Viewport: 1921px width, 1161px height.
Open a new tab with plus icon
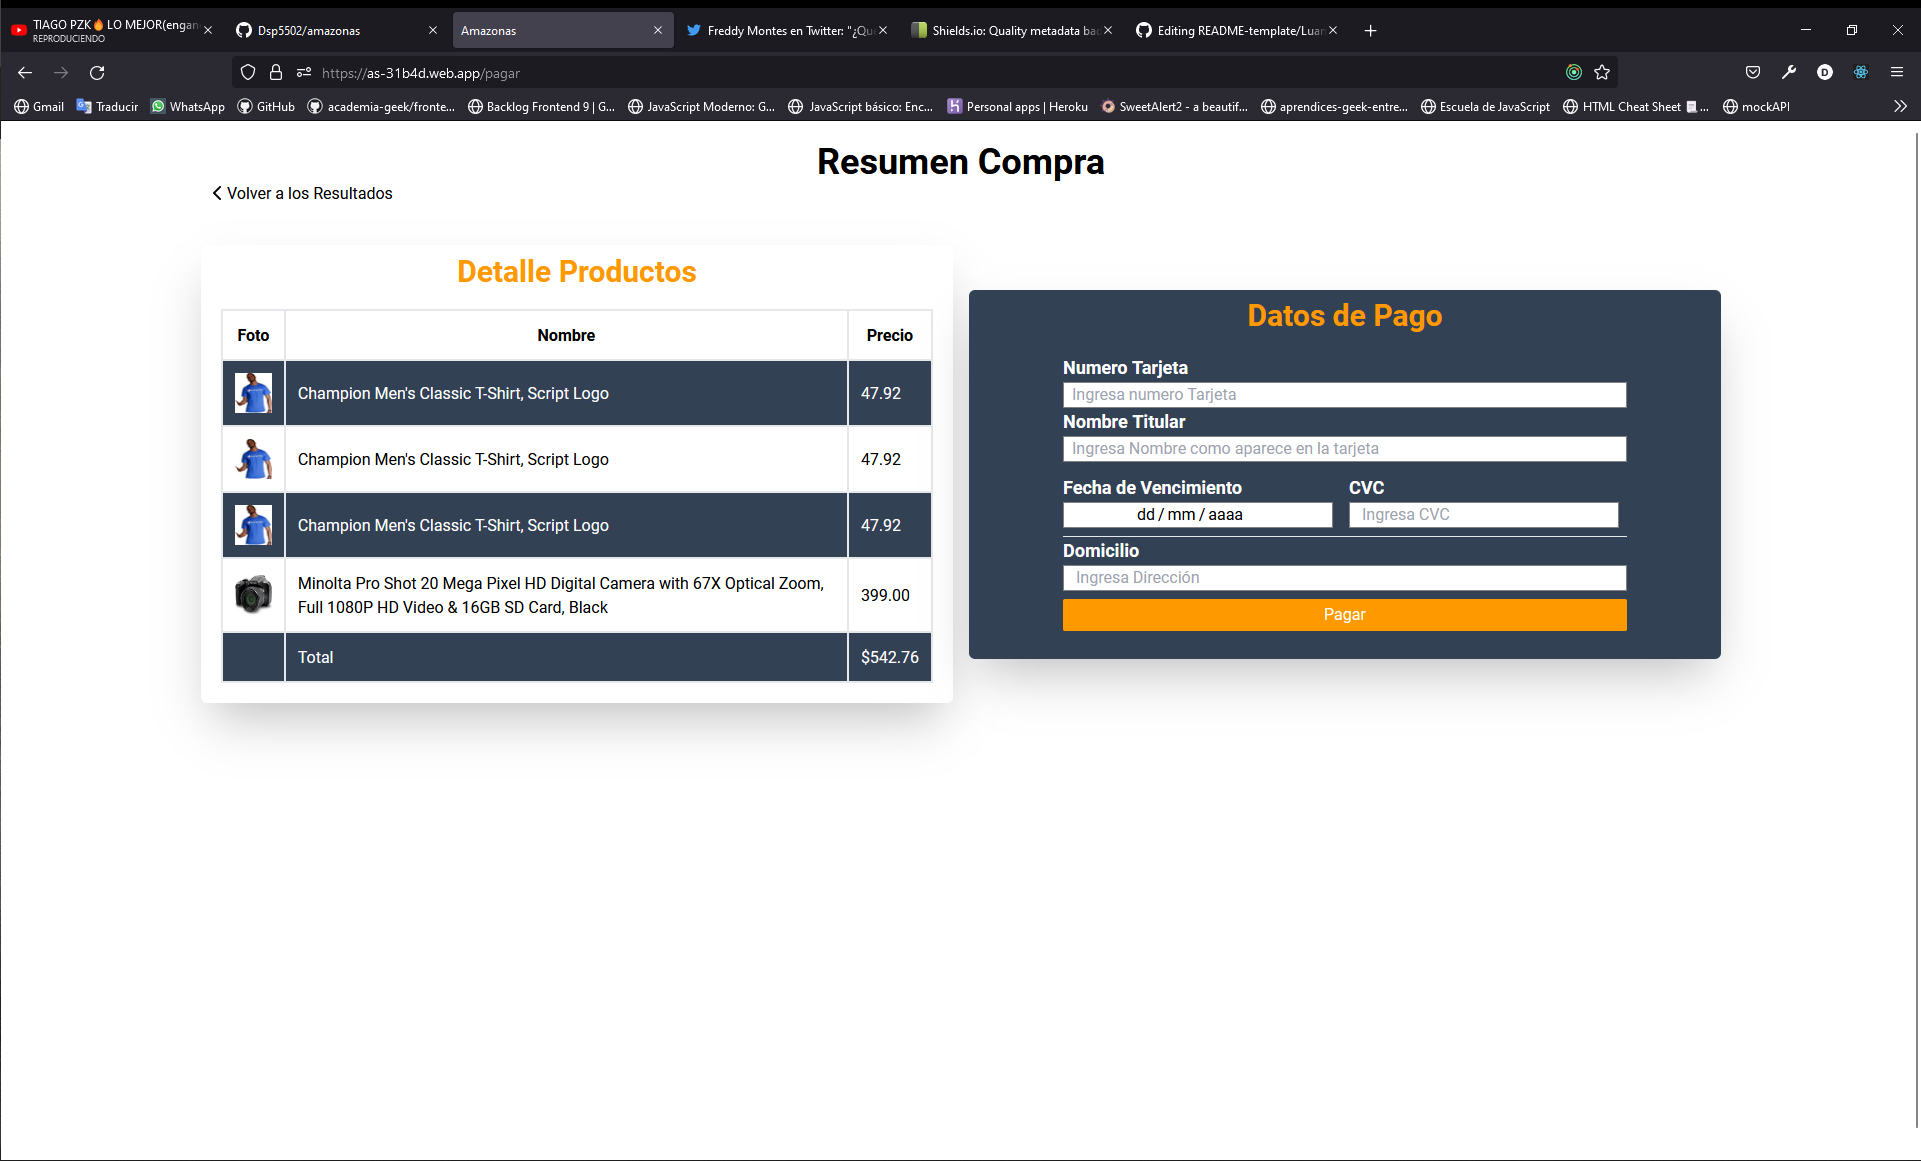(x=1371, y=31)
